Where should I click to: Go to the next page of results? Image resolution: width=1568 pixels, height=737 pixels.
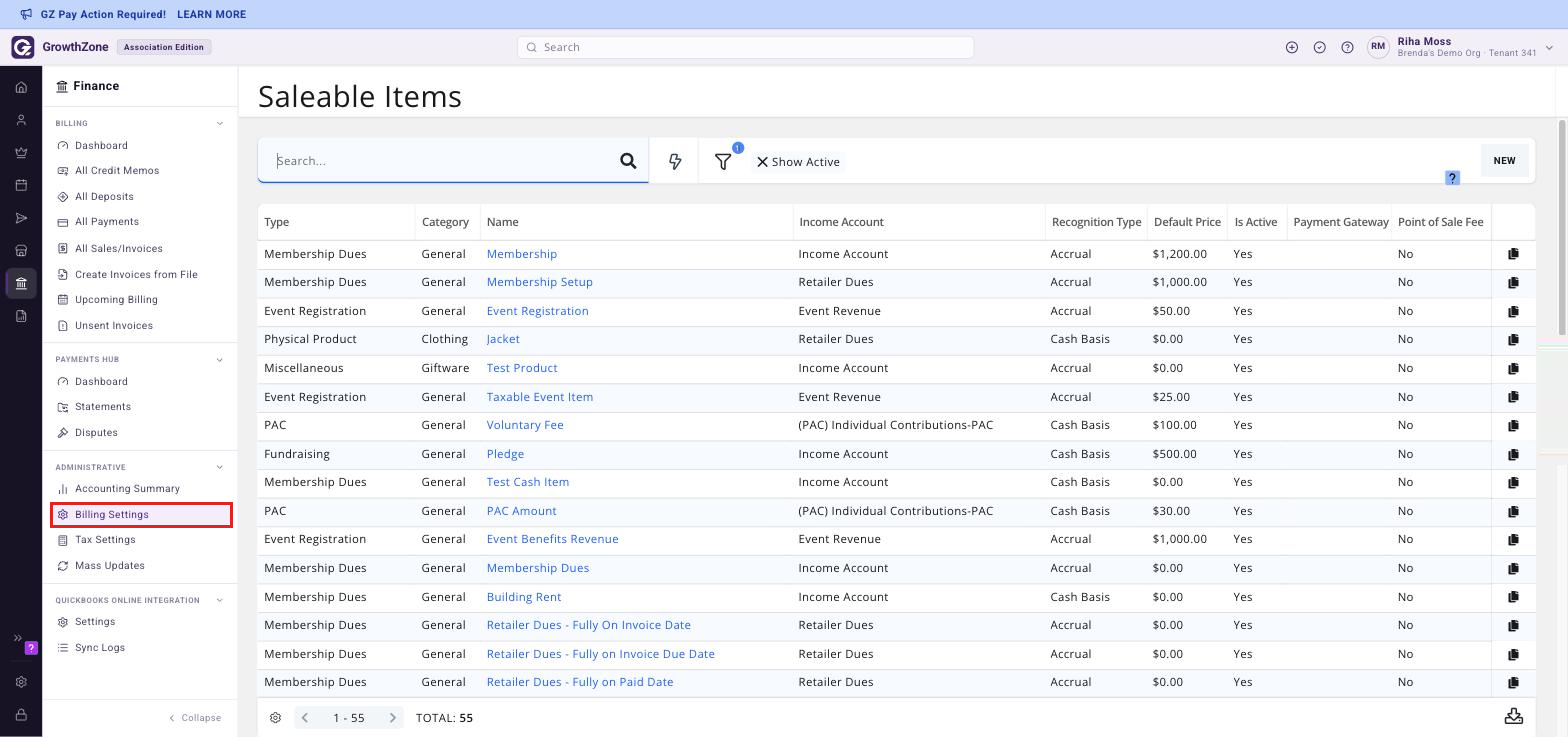[x=392, y=718]
